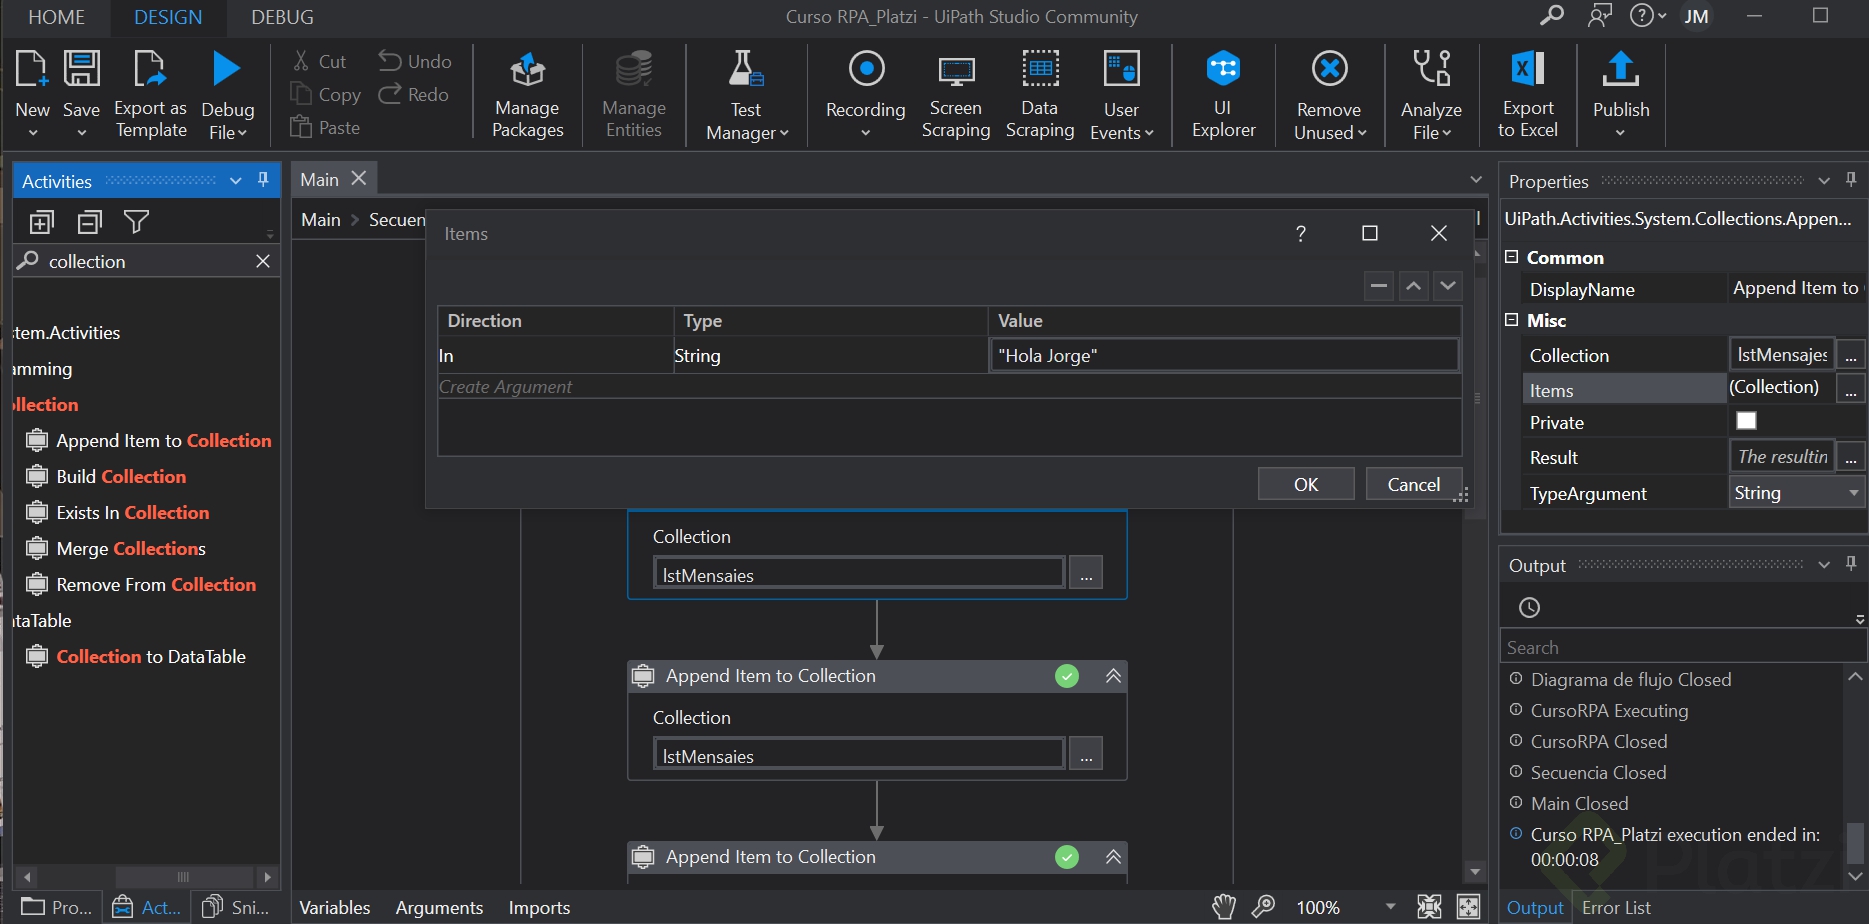Export workflow to Excel
This screenshot has width=1869, height=924.
tap(1527, 96)
